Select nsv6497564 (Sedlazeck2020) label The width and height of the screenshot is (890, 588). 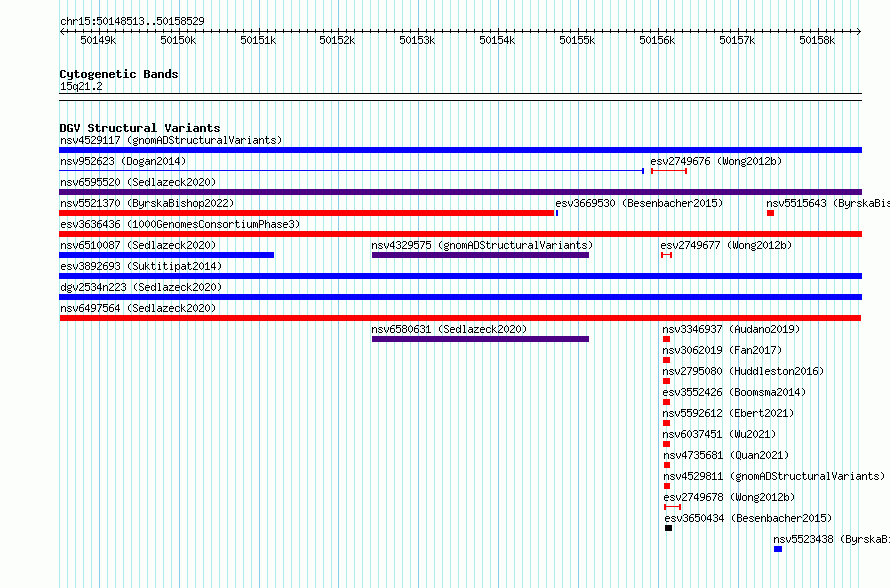tap(138, 308)
